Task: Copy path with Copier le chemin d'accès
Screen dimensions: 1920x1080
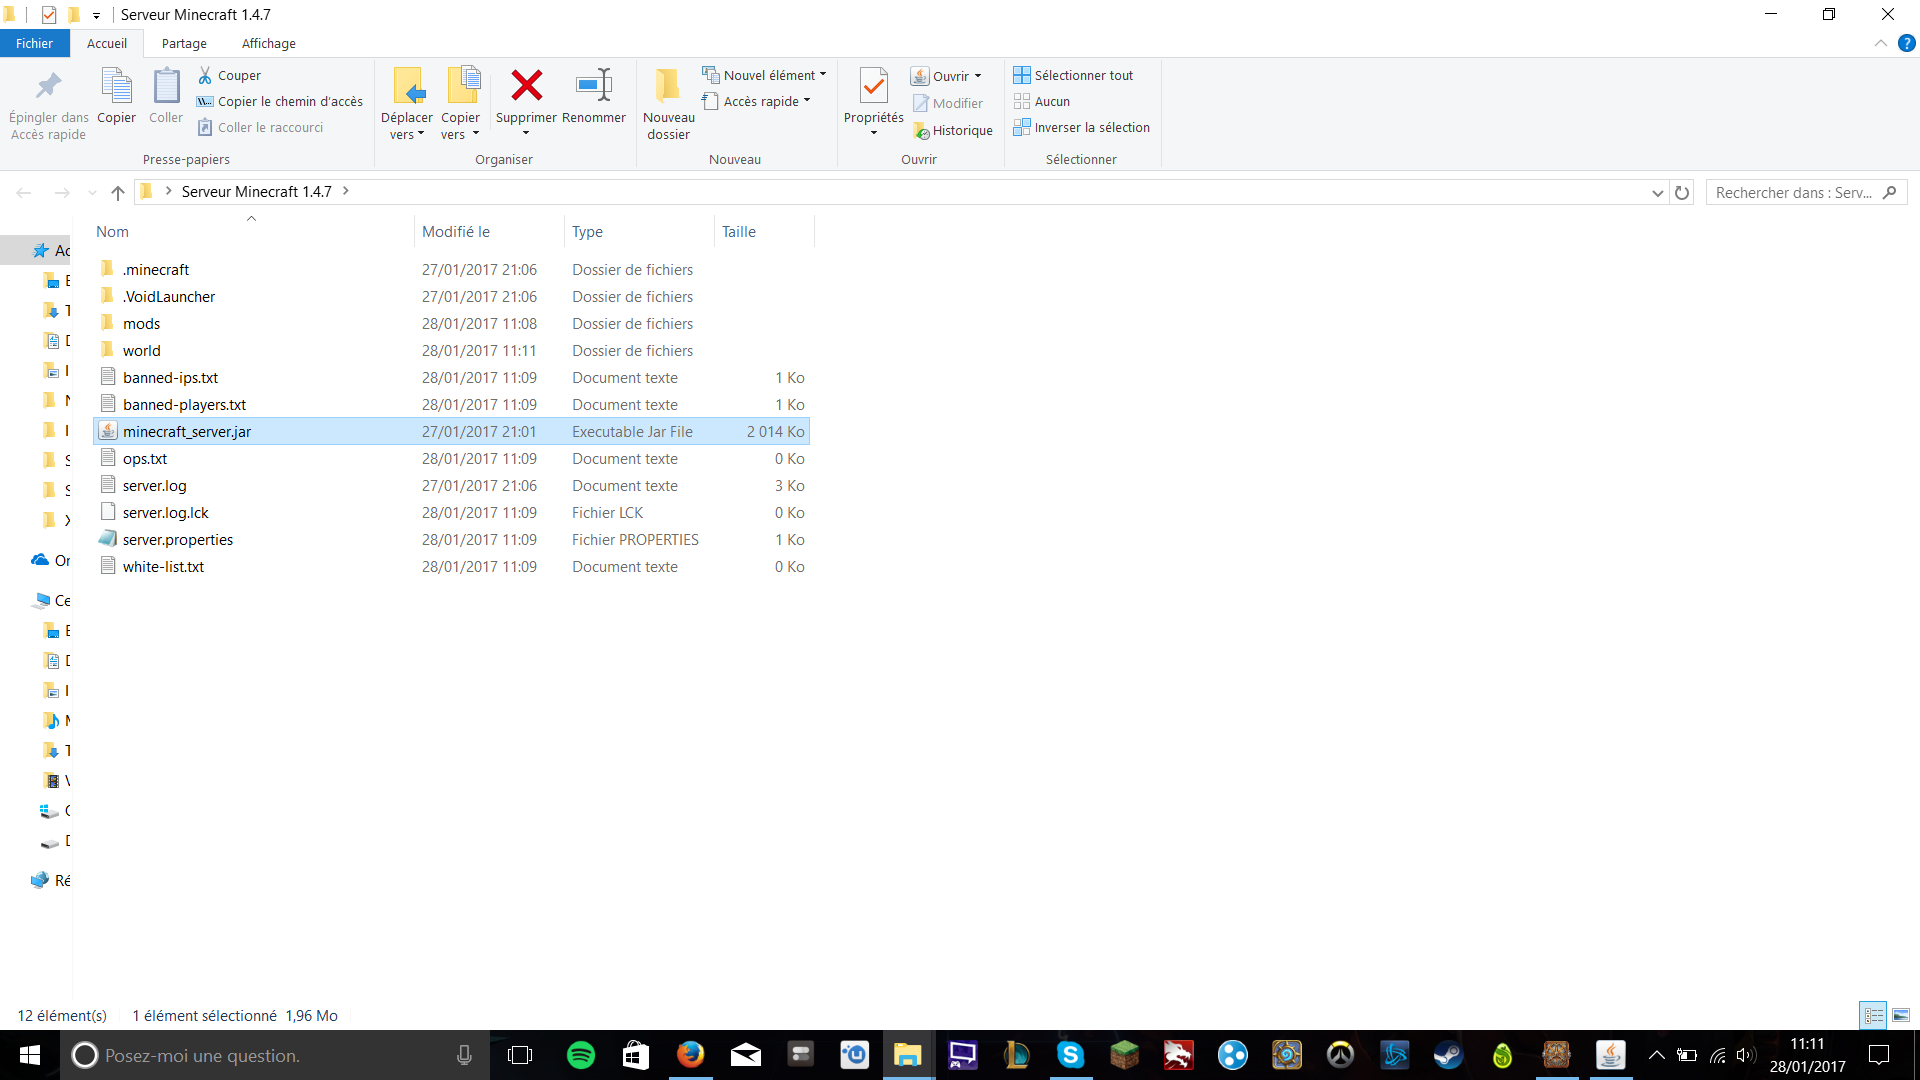Action: [280, 101]
